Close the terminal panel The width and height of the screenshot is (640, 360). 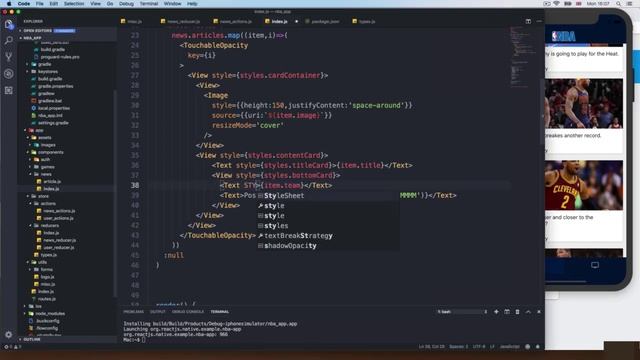coord(539,312)
